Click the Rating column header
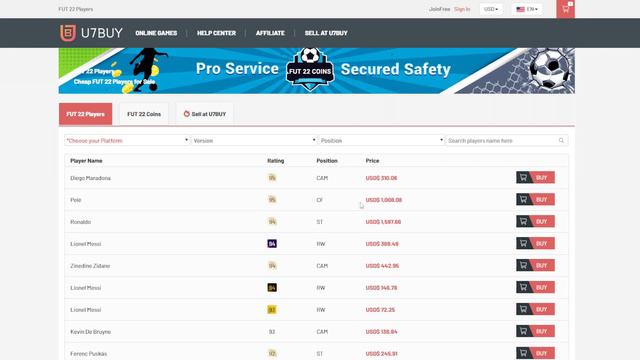Image resolution: width=640 pixels, height=360 pixels. point(276,161)
